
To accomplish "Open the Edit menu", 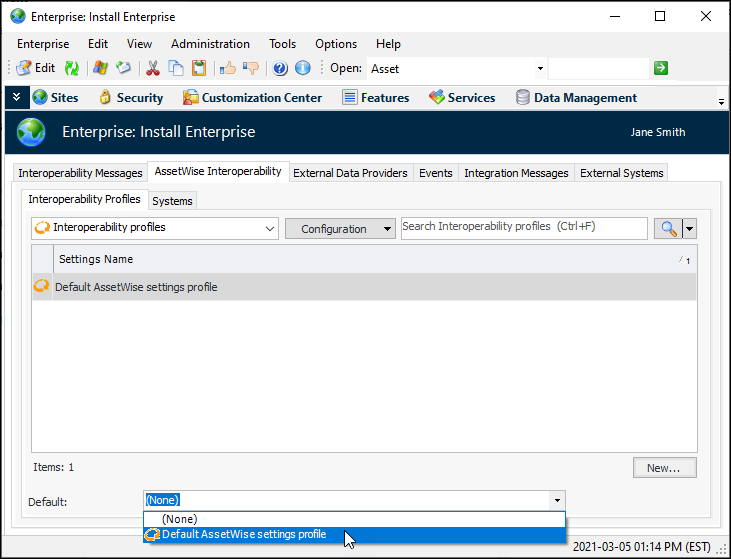I will click(x=98, y=44).
